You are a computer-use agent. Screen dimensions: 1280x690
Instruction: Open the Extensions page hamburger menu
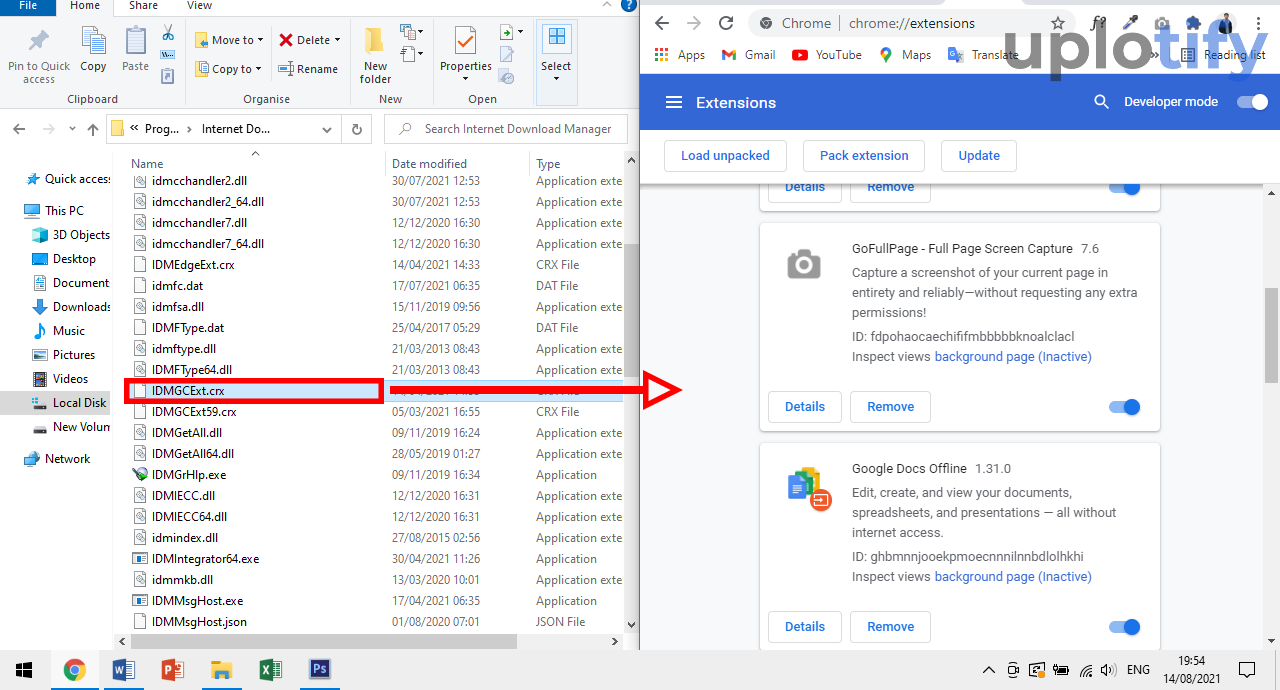click(x=674, y=102)
